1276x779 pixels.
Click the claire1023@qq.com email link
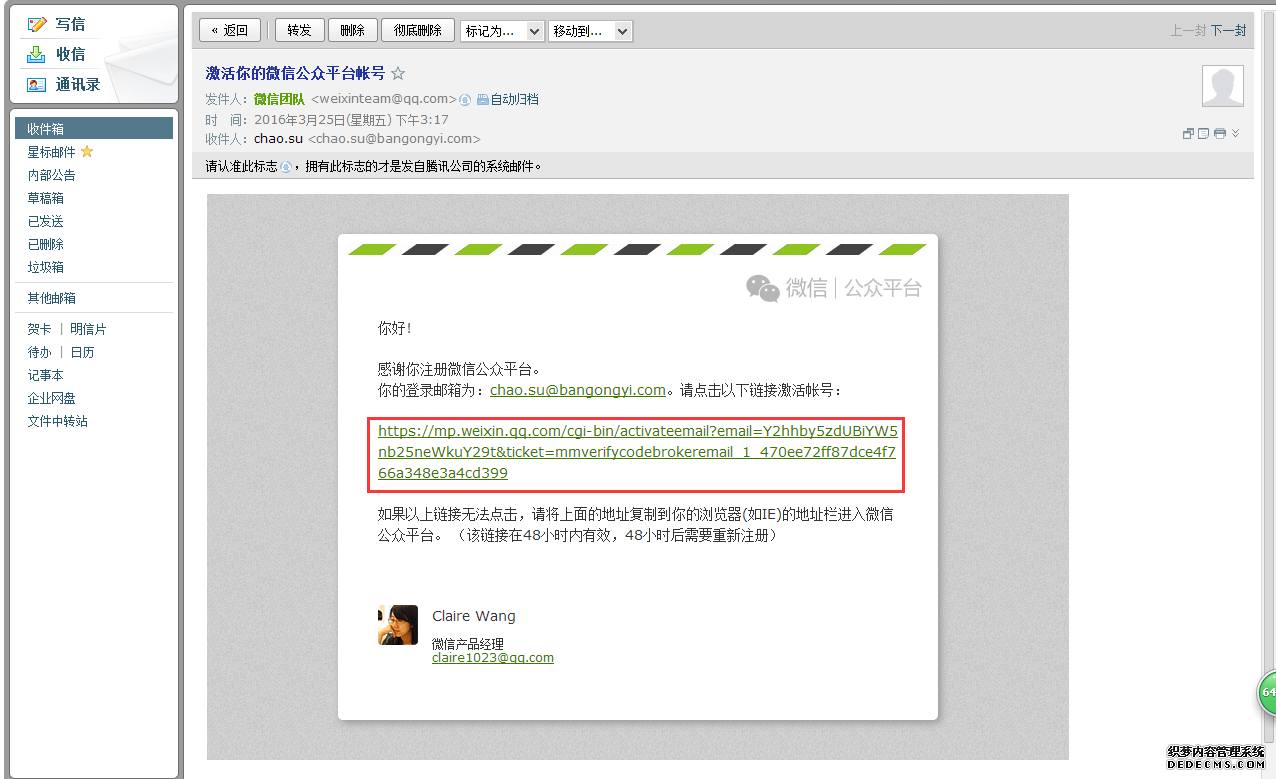pyautogui.click(x=493, y=658)
